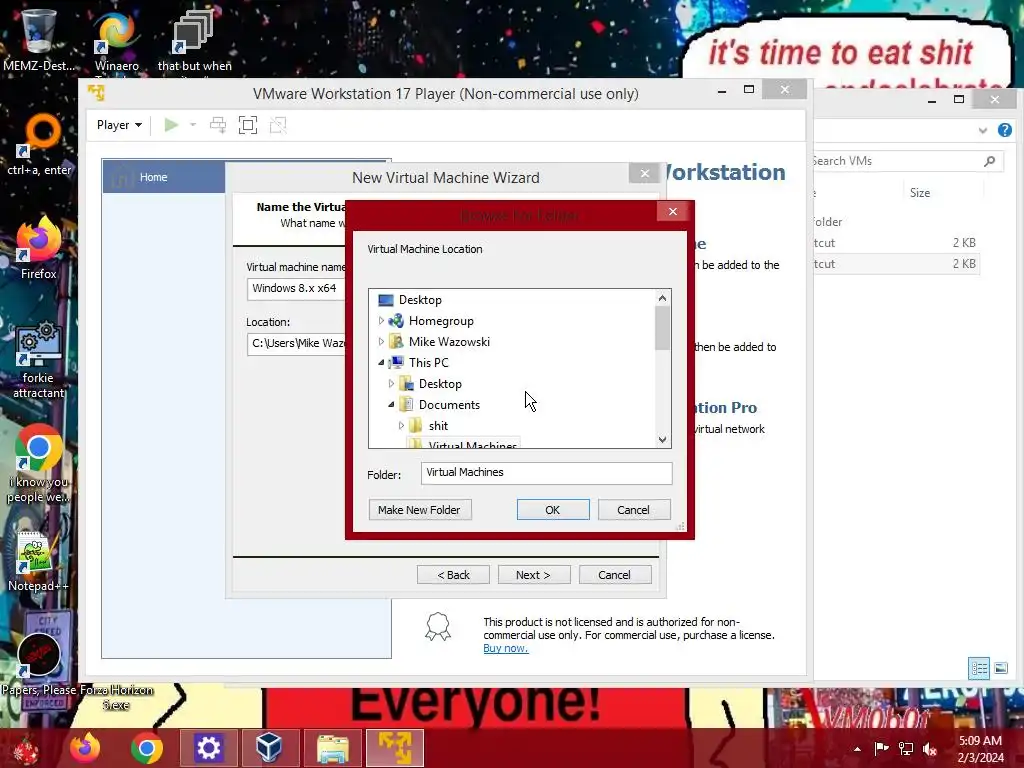Sort by Size column header
Image resolution: width=1024 pixels, height=768 pixels.
920,193
